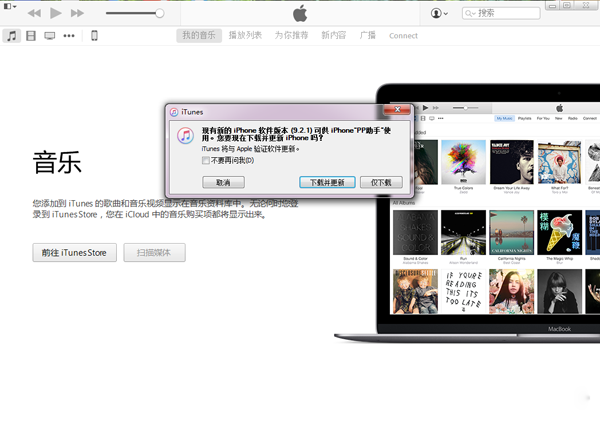Click the Music library note icon
Image resolution: width=600 pixels, height=433 pixels.
click(x=11, y=36)
